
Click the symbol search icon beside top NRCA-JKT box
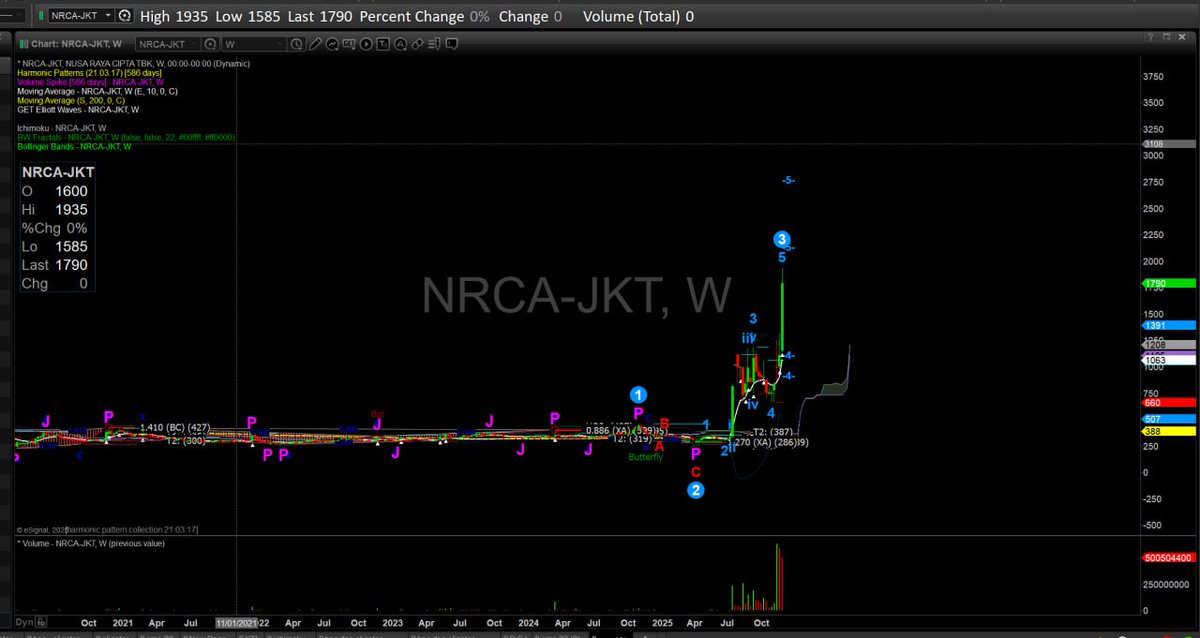(124, 16)
